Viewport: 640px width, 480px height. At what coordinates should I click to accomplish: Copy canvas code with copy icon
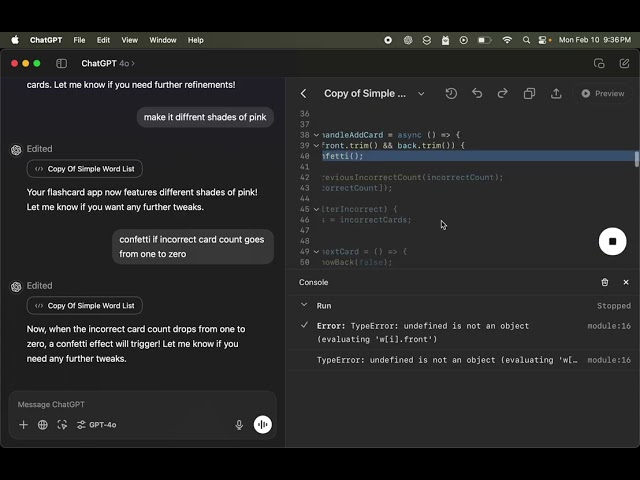[529, 93]
